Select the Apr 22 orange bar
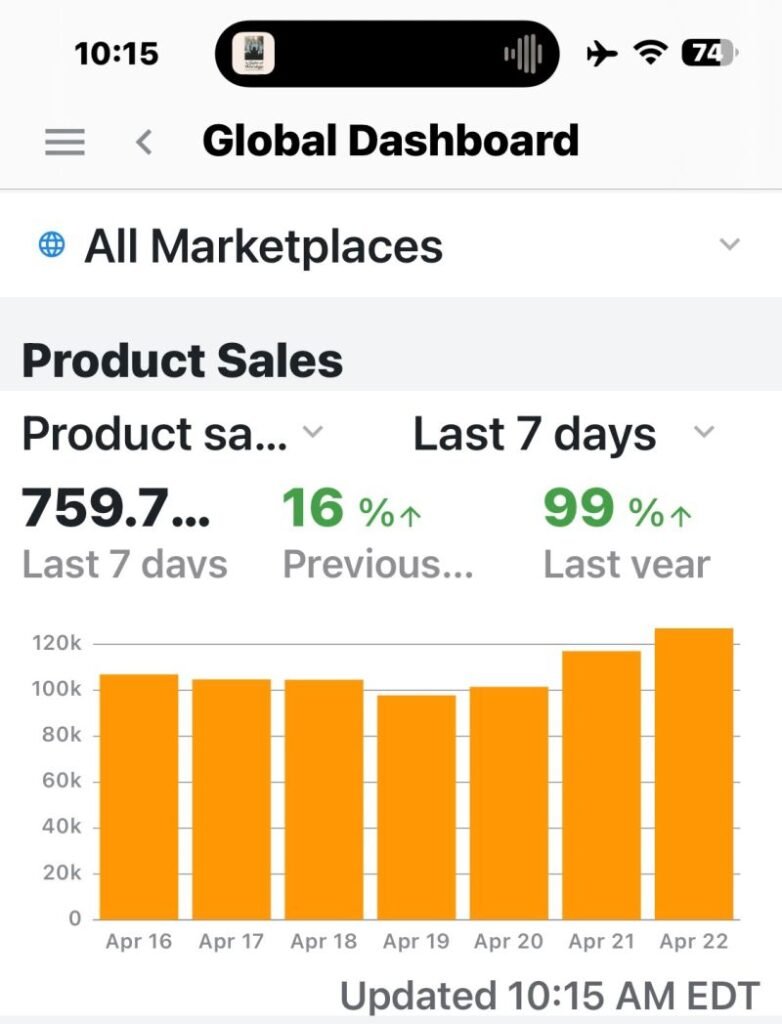Image resolution: width=782 pixels, height=1024 pixels. (x=694, y=773)
